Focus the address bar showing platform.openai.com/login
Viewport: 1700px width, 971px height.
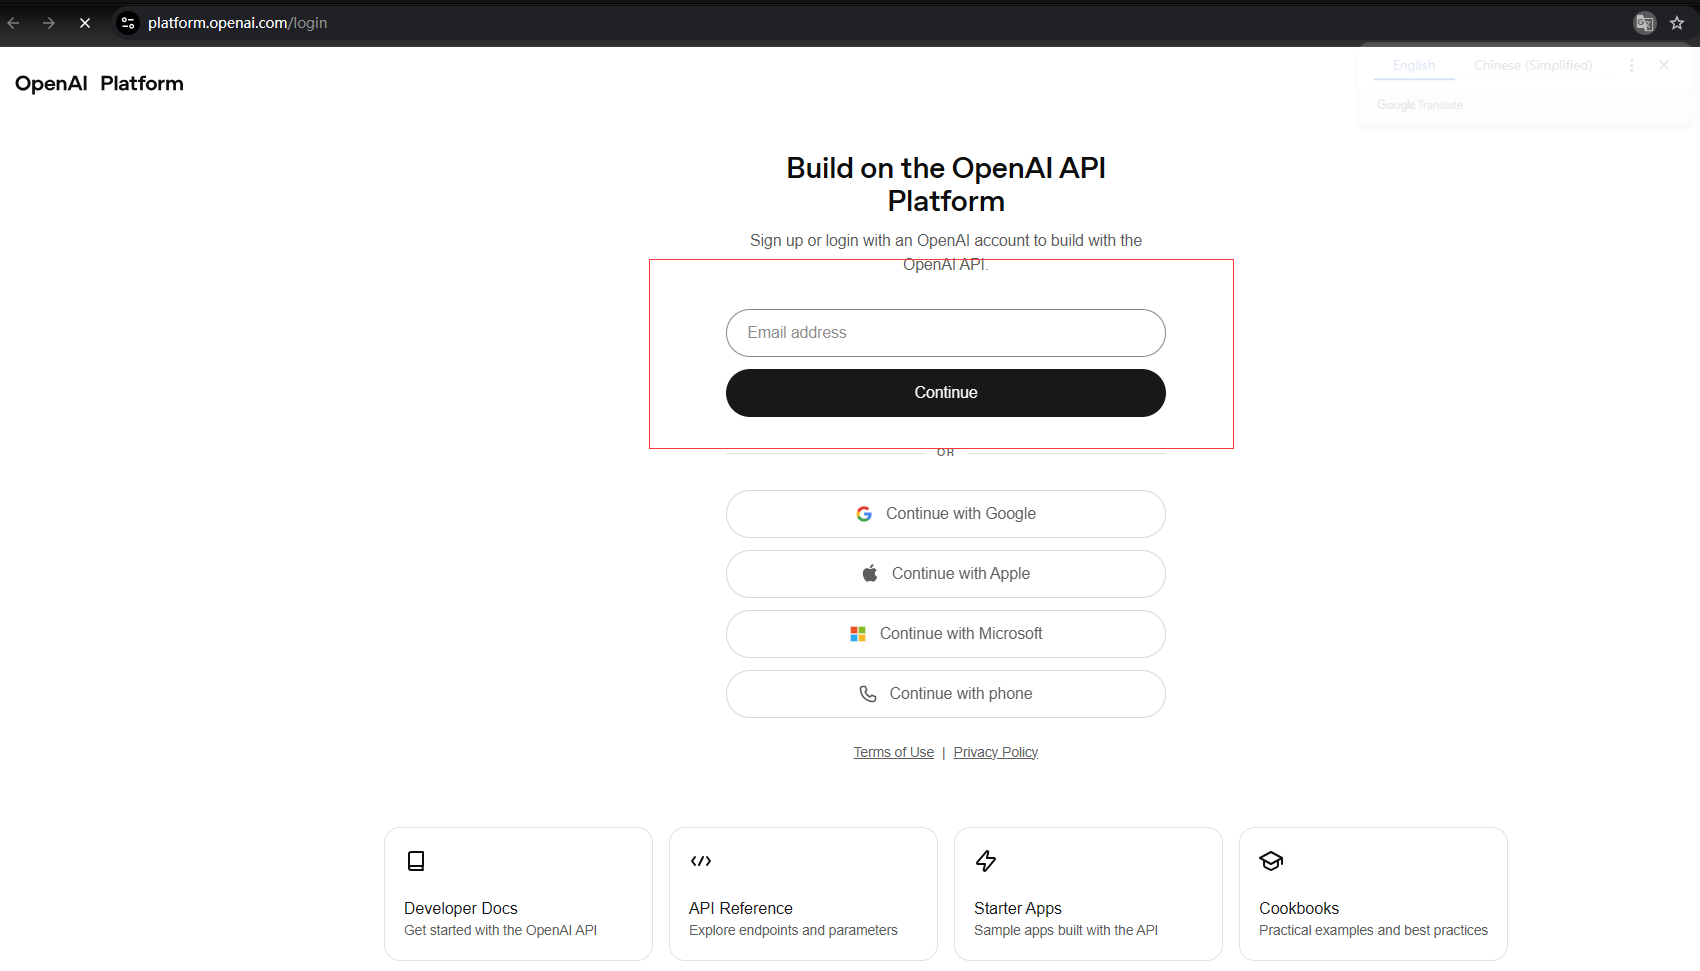tap(237, 23)
